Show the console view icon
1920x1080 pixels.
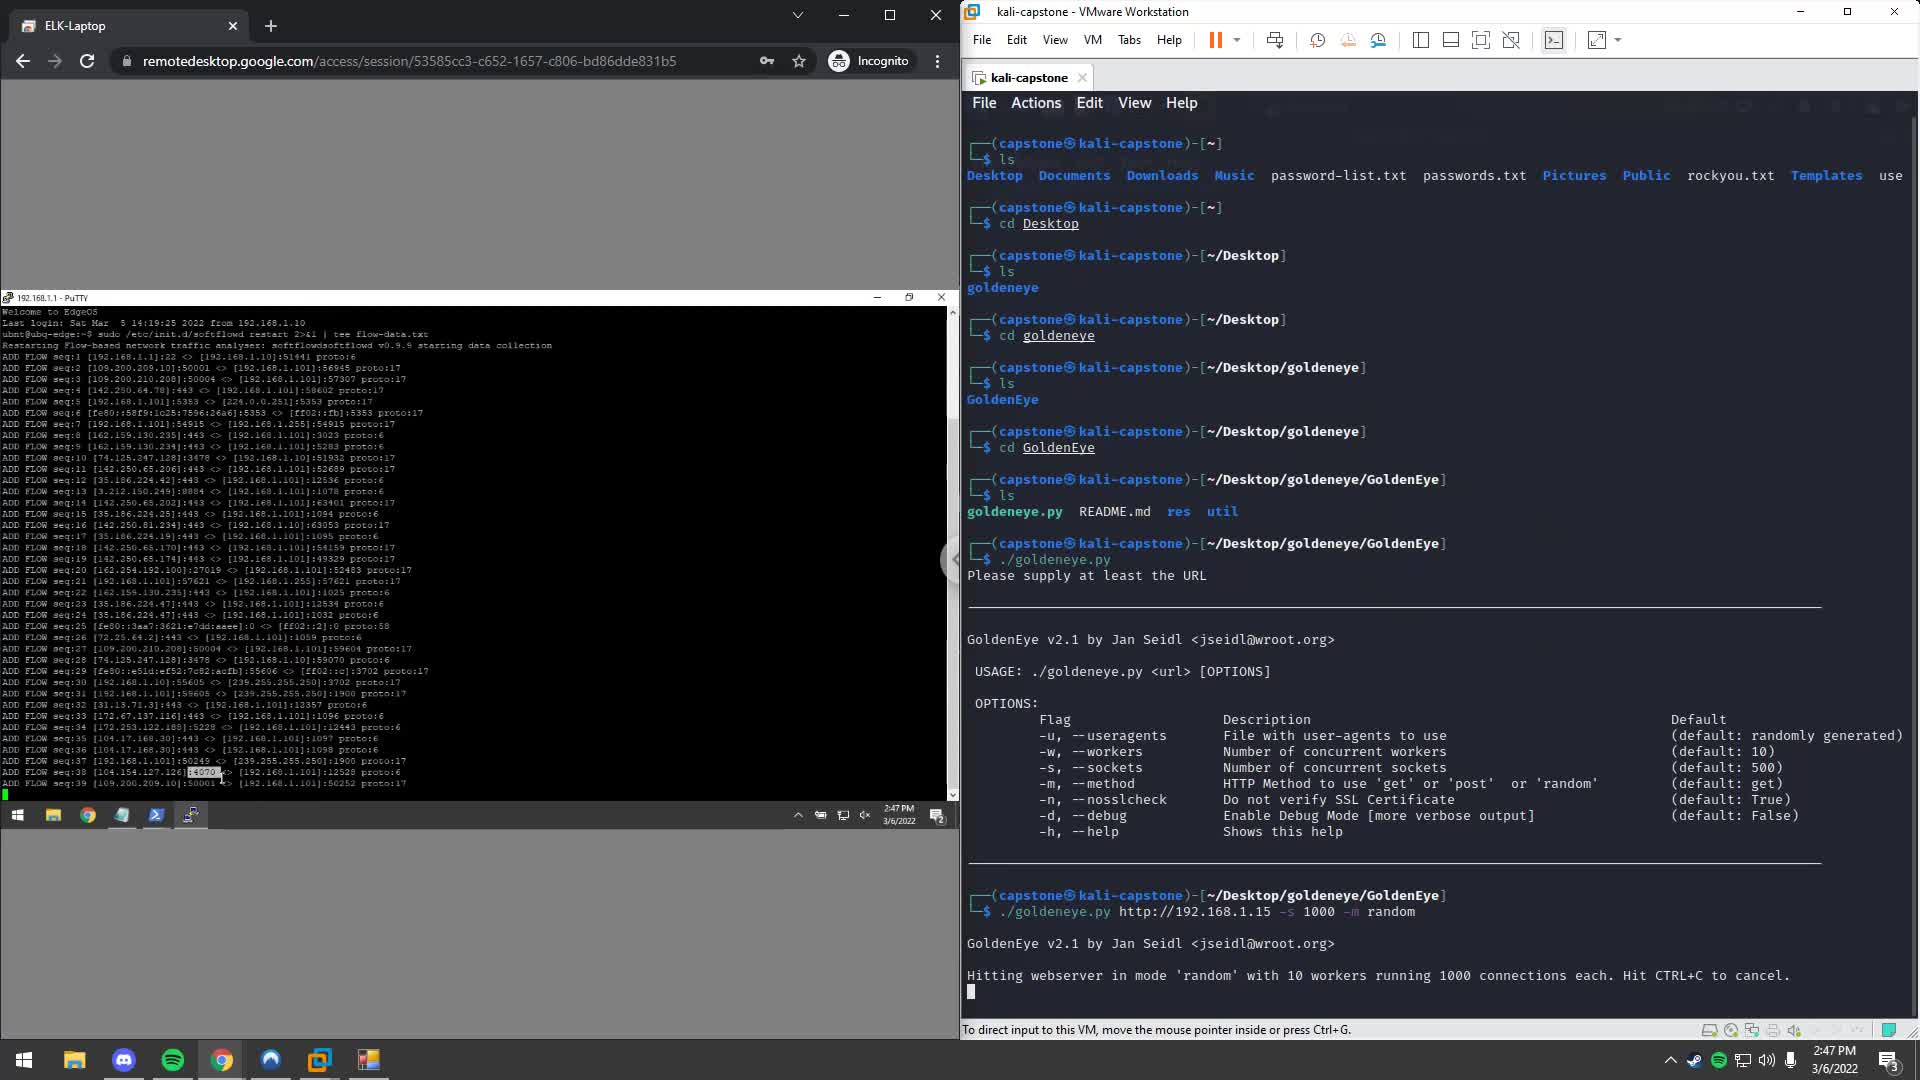click(1553, 40)
